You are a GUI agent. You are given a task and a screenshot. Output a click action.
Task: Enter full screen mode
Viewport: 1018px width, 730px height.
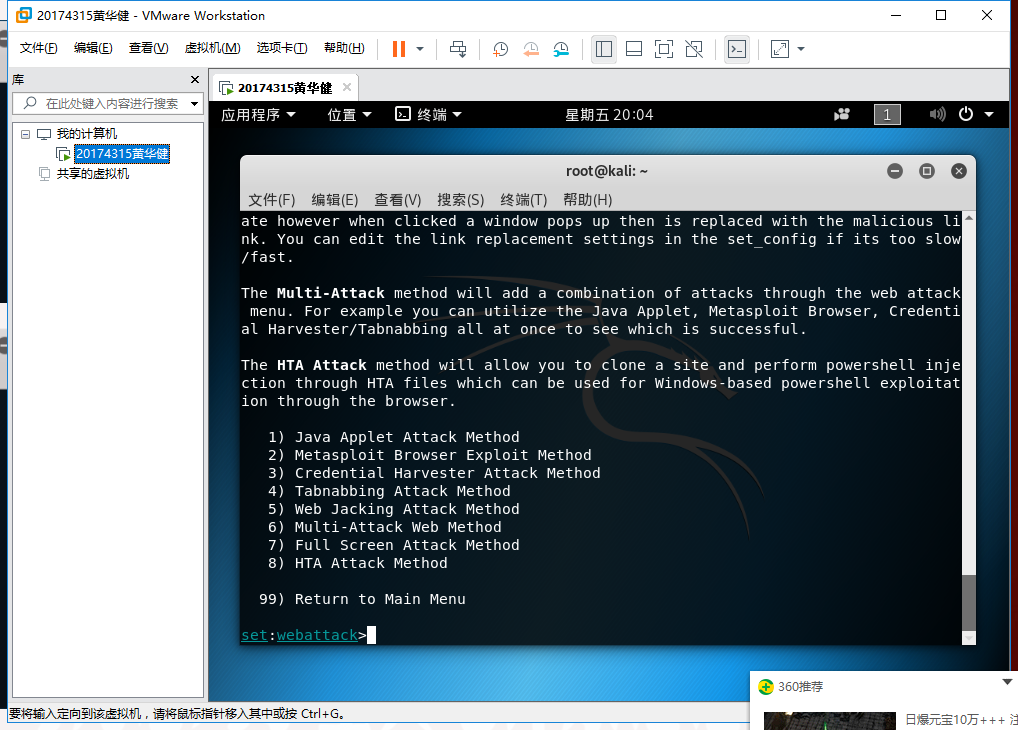664,49
